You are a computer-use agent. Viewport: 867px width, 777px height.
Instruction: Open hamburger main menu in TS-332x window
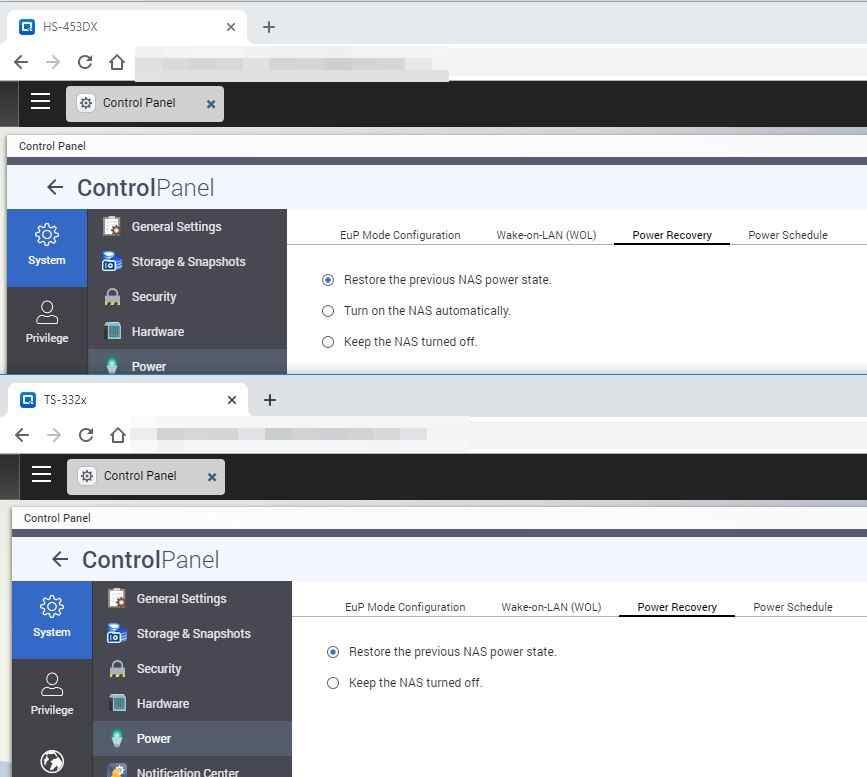click(x=41, y=474)
